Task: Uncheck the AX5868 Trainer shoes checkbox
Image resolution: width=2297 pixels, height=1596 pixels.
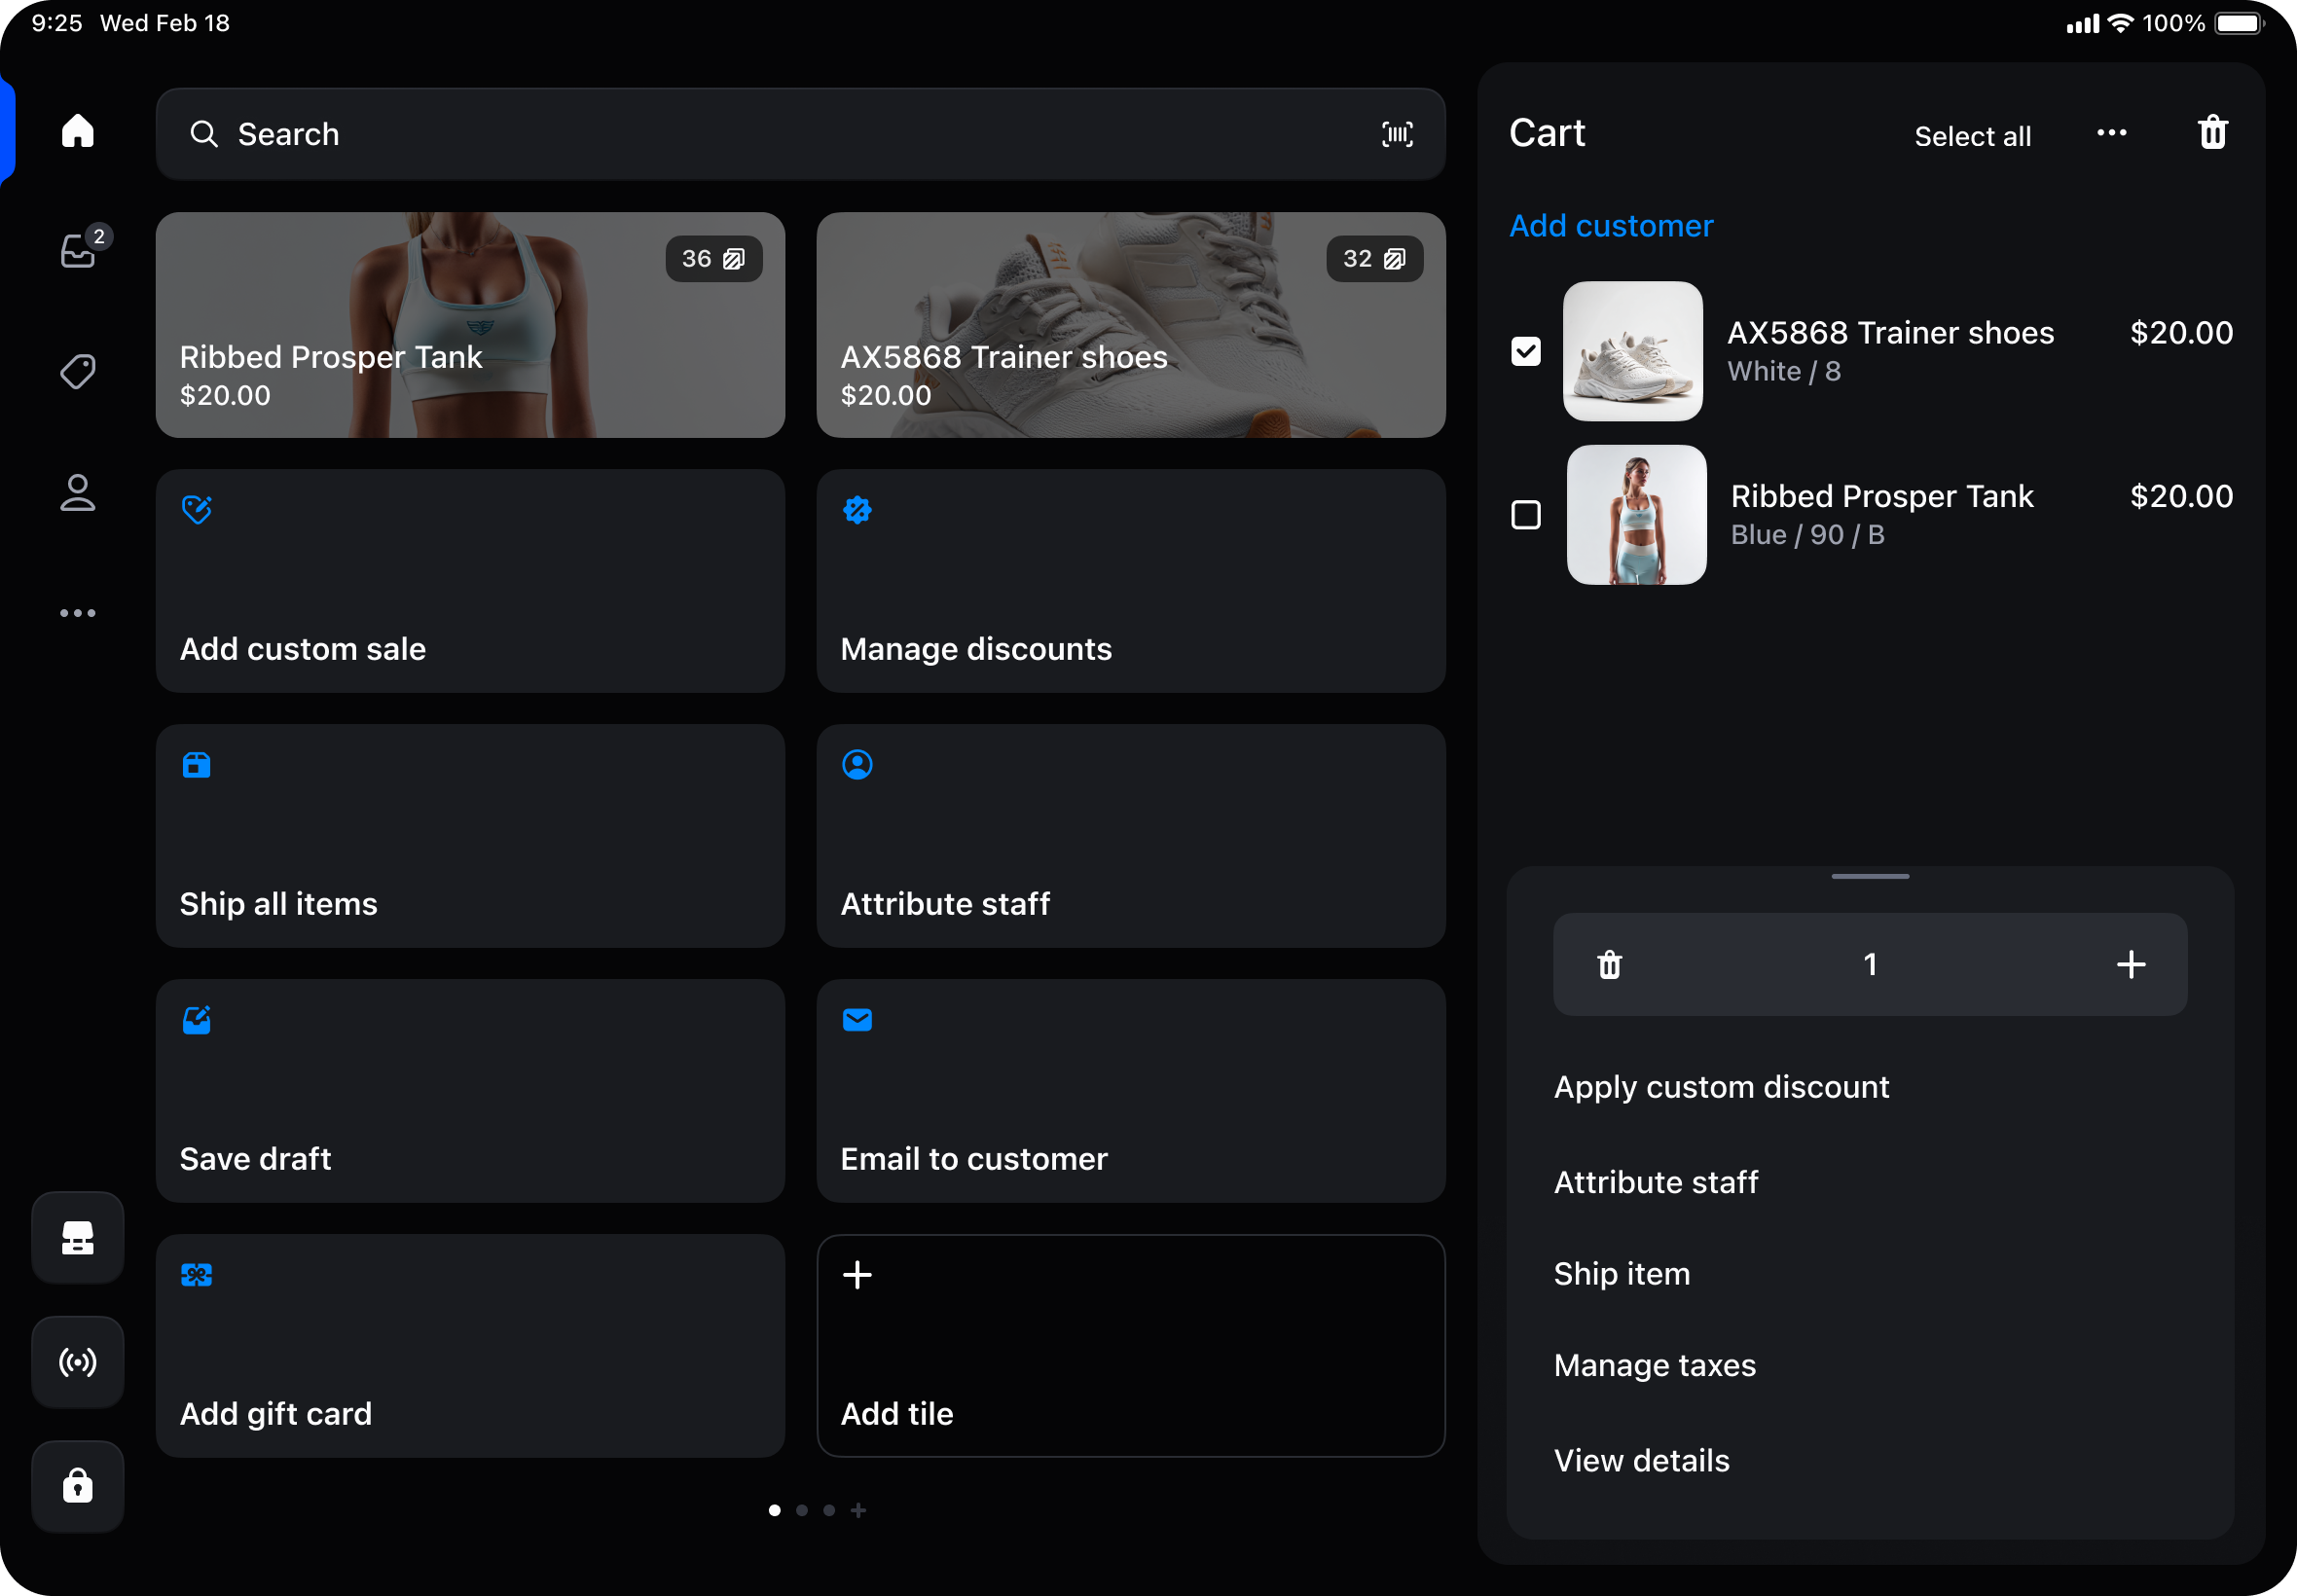Action: click(x=1526, y=351)
